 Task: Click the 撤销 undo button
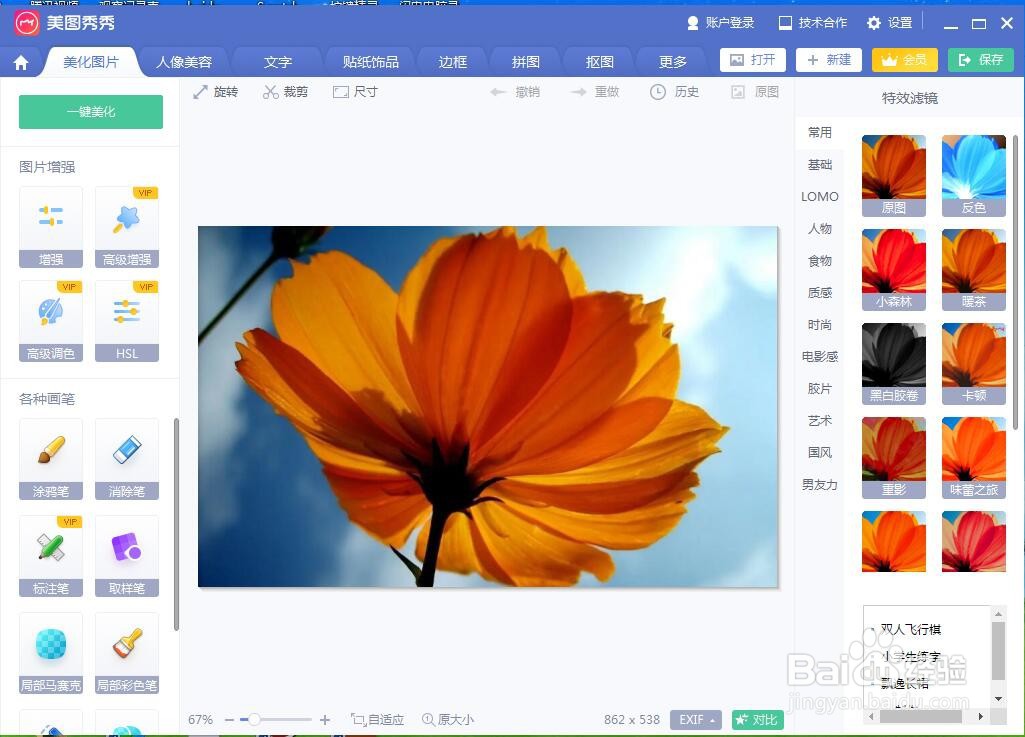(x=515, y=92)
